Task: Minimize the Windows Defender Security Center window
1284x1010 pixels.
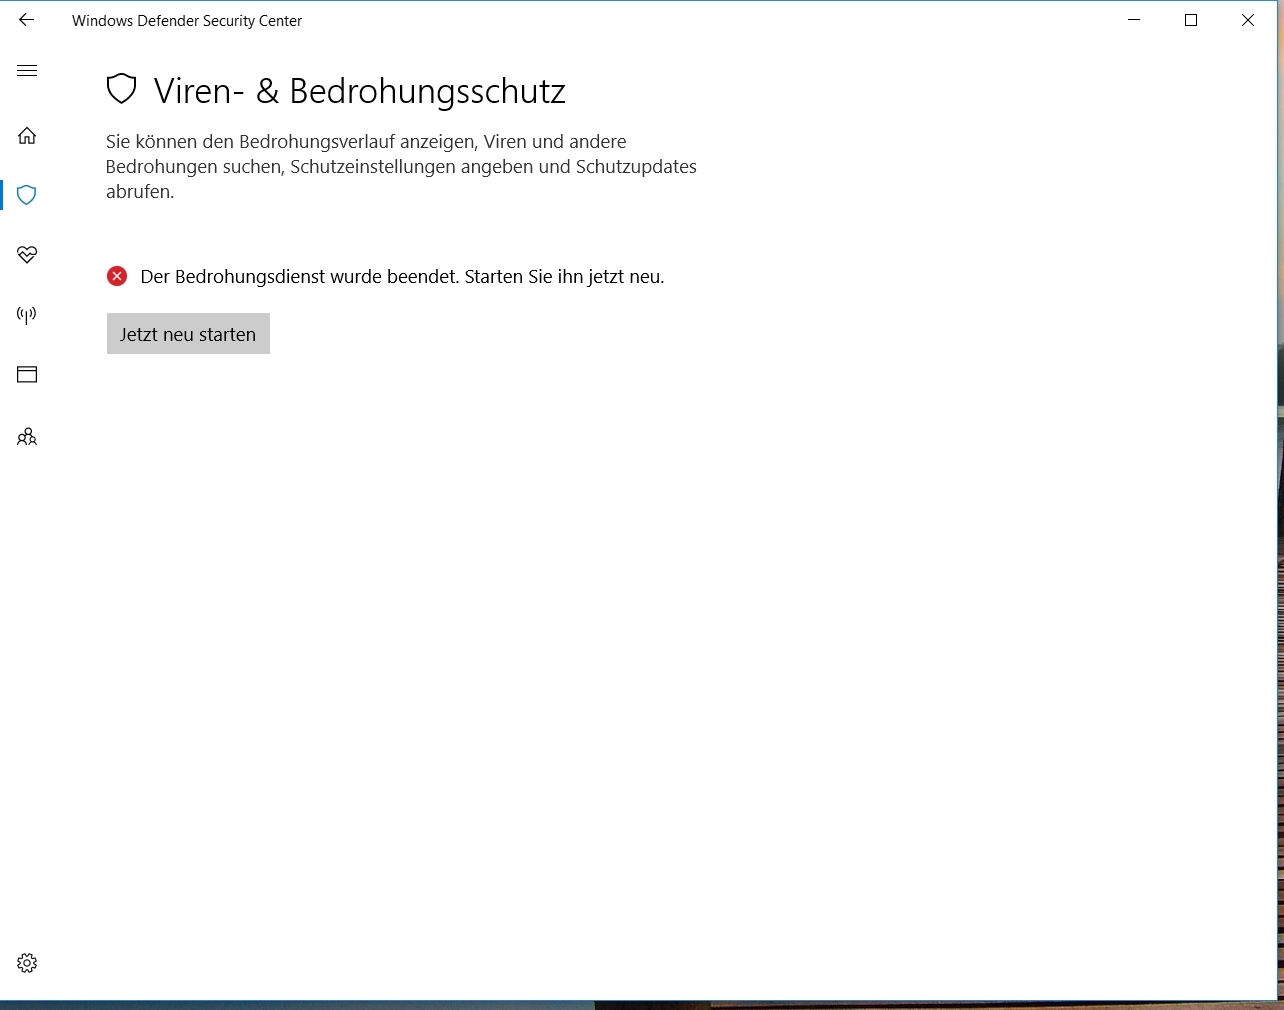Action: pyautogui.click(x=1134, y=20)
